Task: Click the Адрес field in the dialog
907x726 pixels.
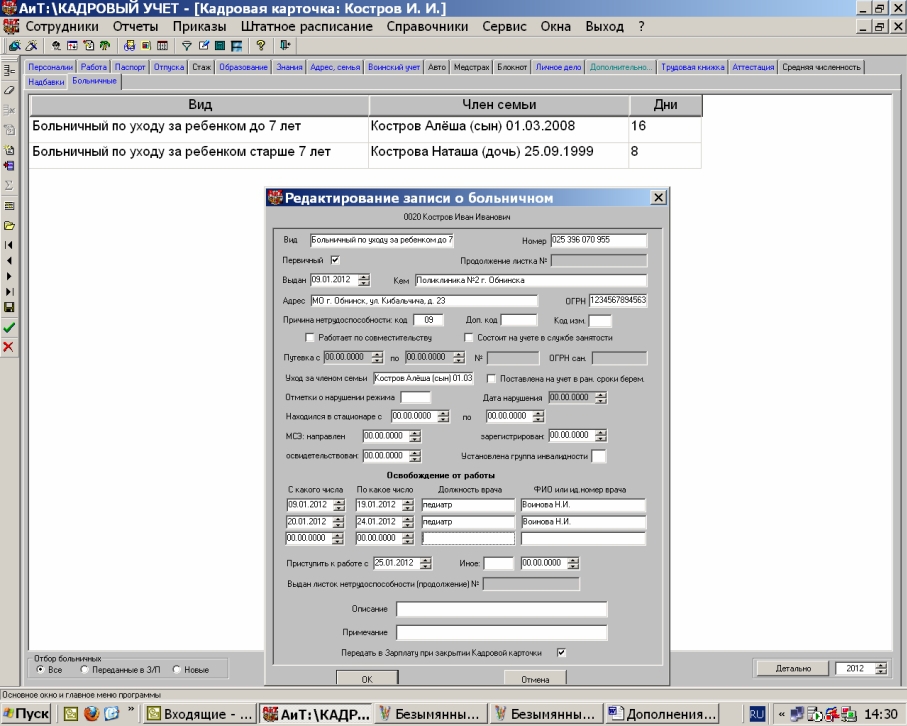Action: 424,301
